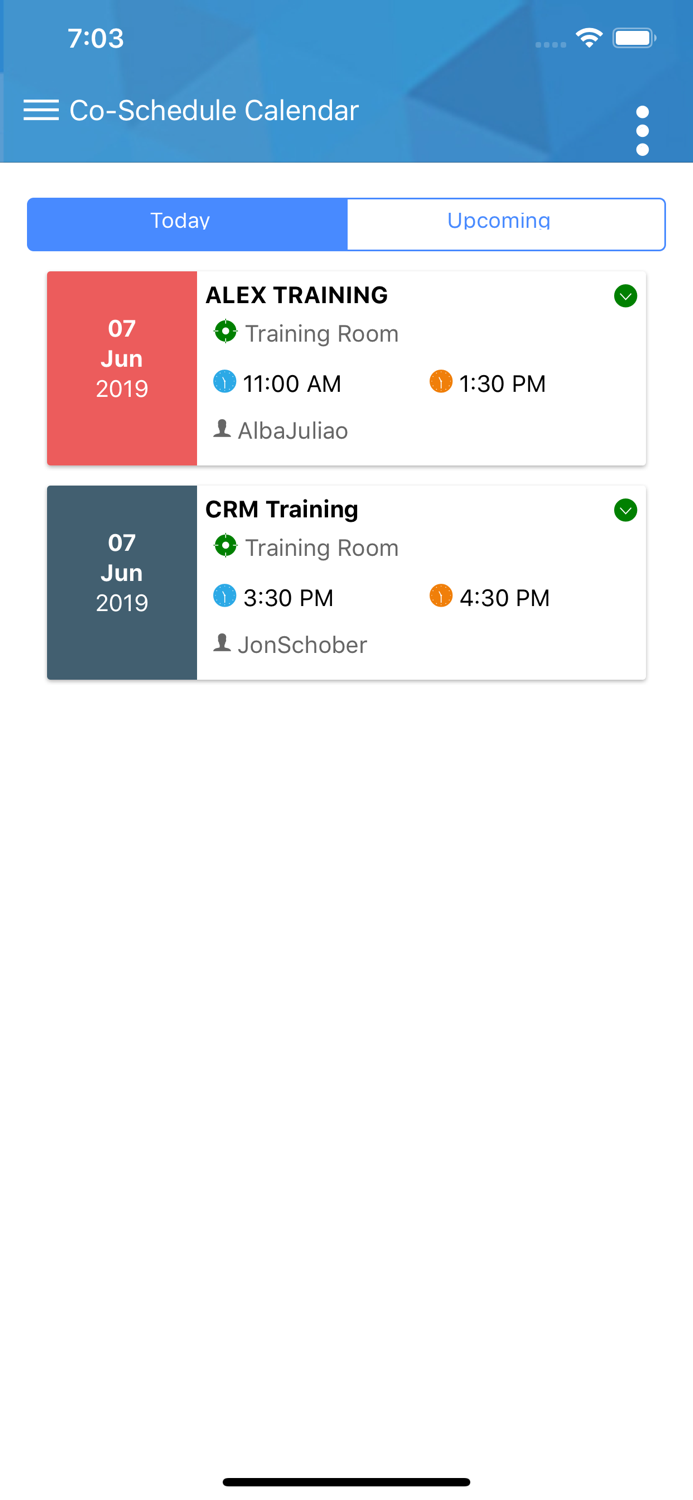Click the blue start time clock icon on ALEX TRAINING
This screenshot has height=1500, width=693.
pos(225,383)
